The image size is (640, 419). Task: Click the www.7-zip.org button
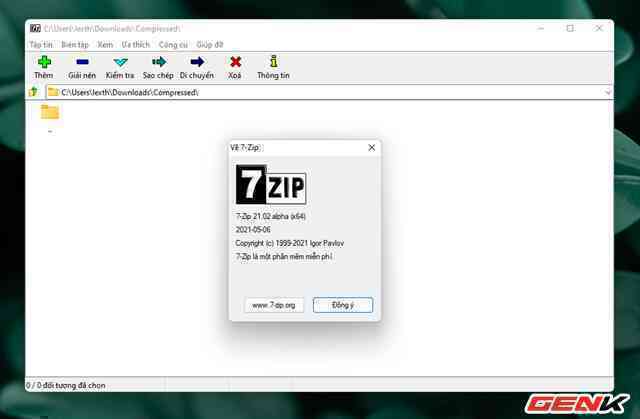[x=274, y=305]
